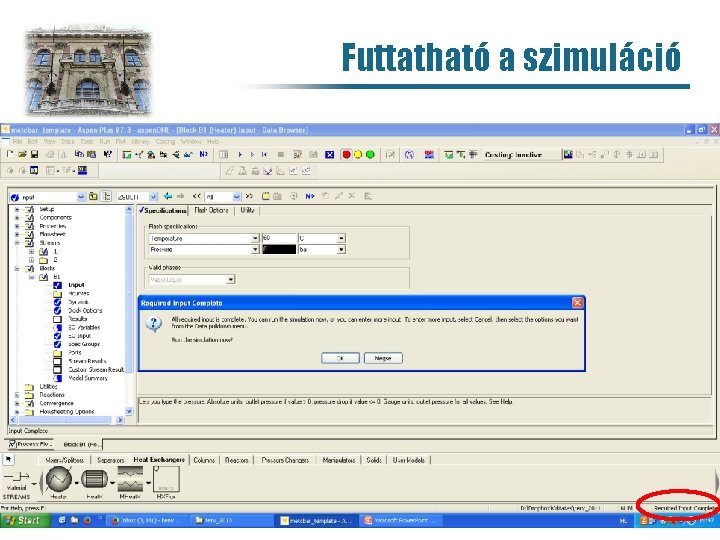Collapse the Blocks tree node

coord(17,269)
